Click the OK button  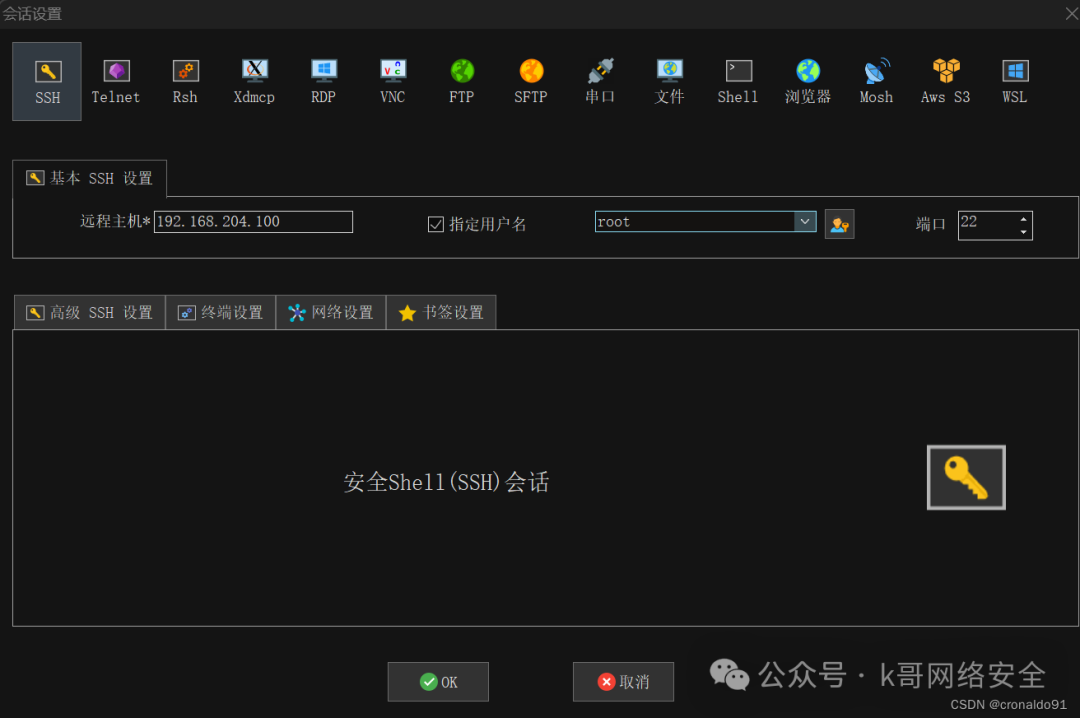pos(437,681)
